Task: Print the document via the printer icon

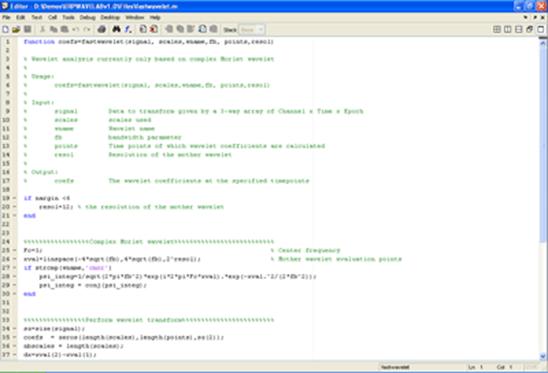Action: tap(102, 29)
